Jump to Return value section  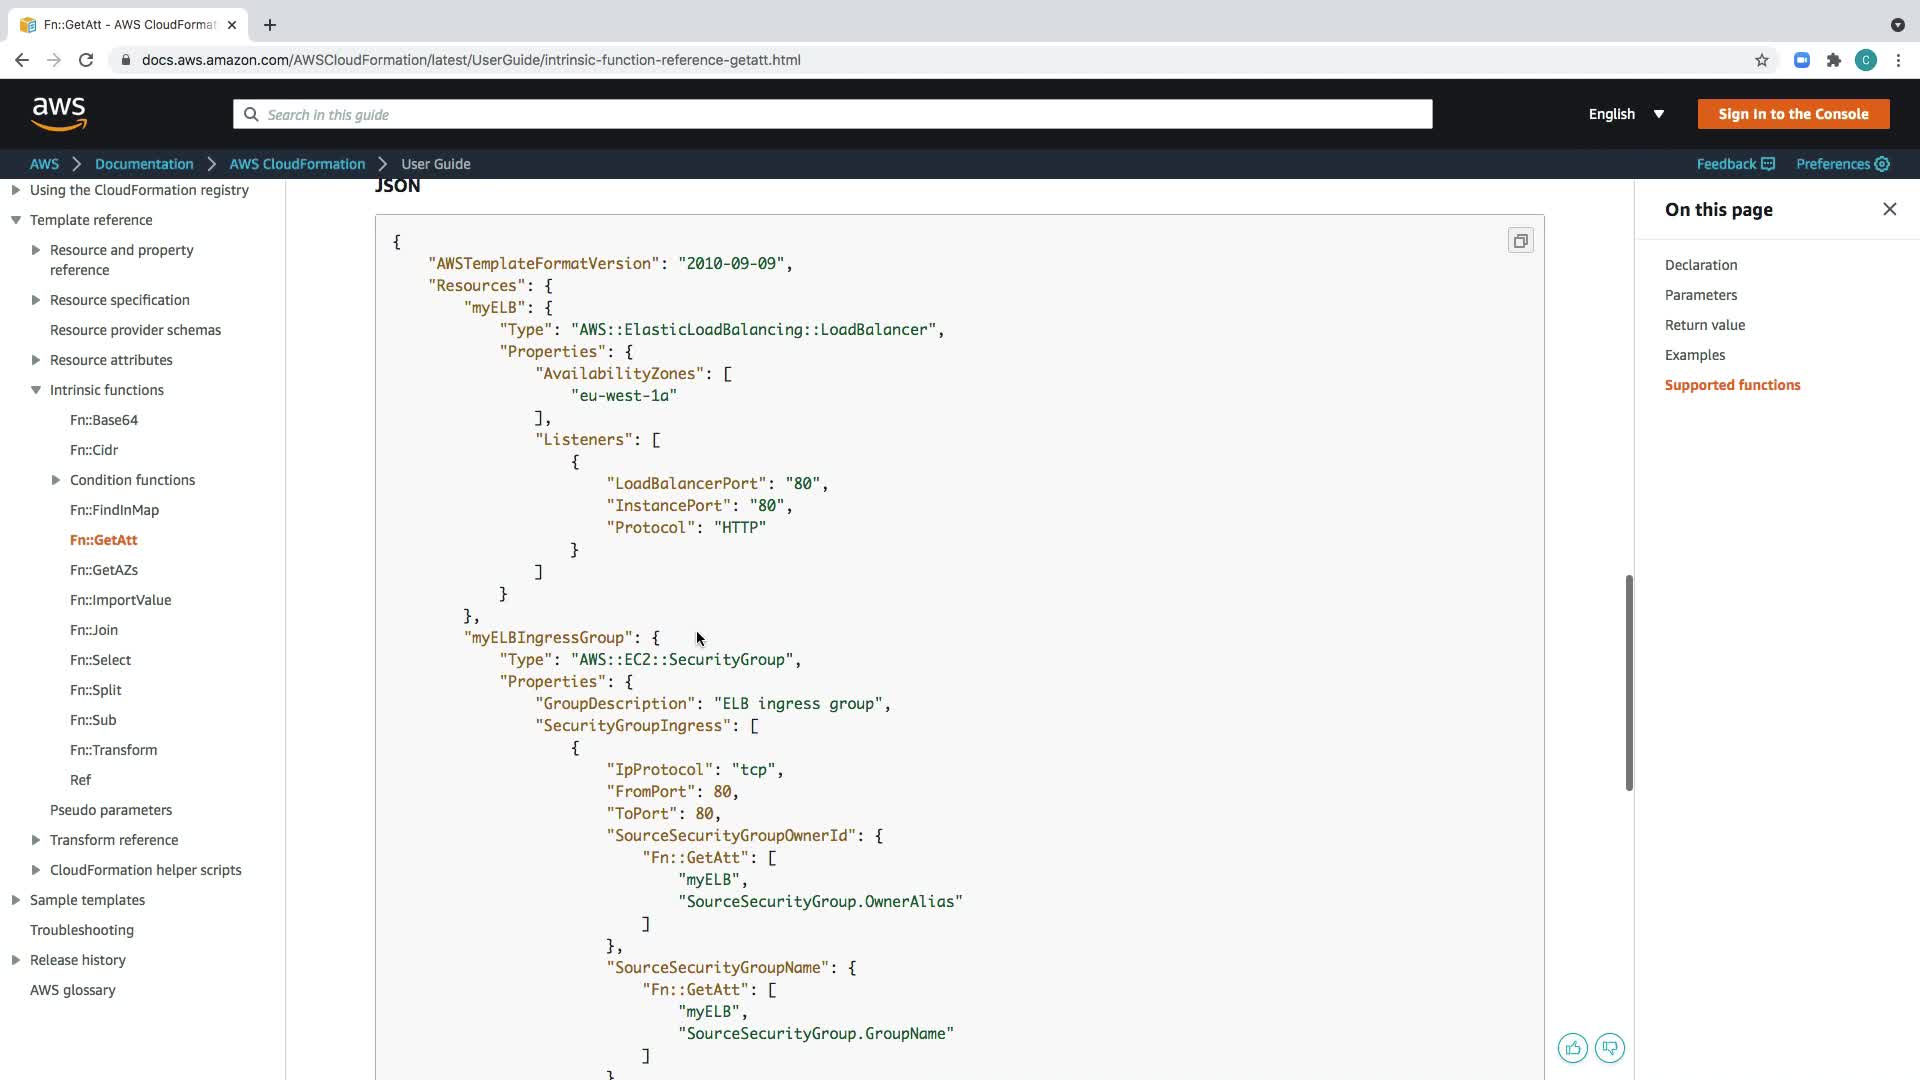tap(1704, 325)
